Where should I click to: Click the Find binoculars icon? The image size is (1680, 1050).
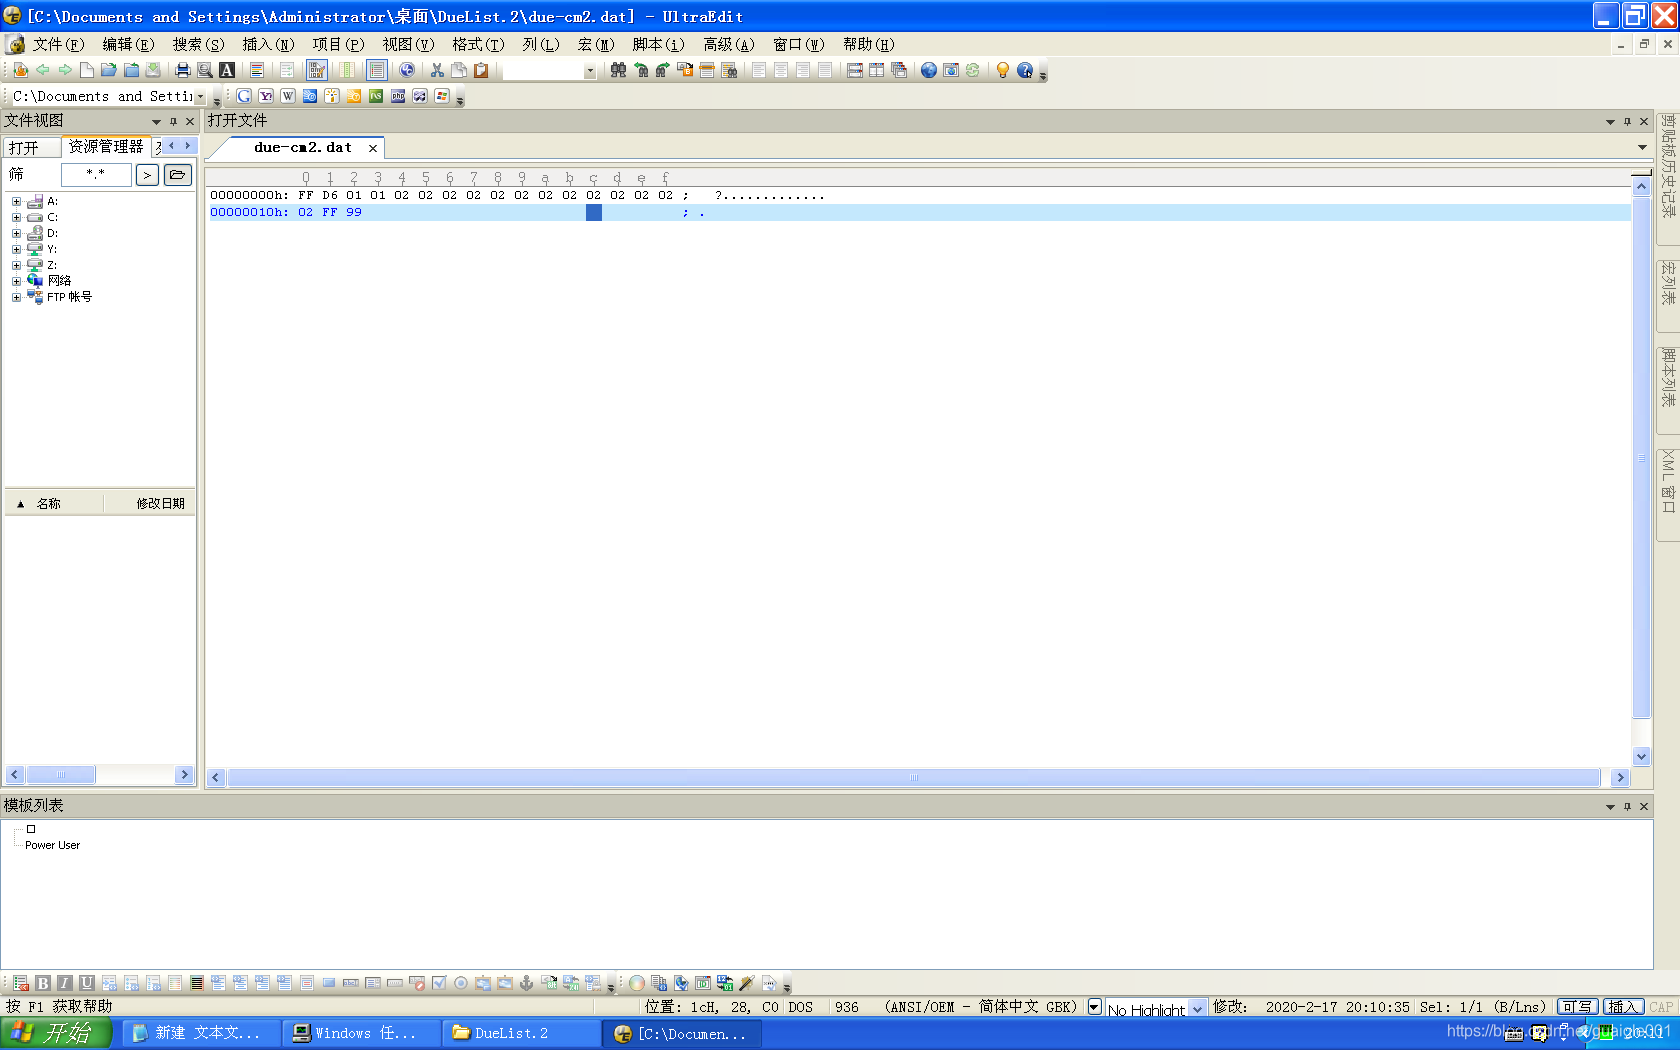pos(618,70)
